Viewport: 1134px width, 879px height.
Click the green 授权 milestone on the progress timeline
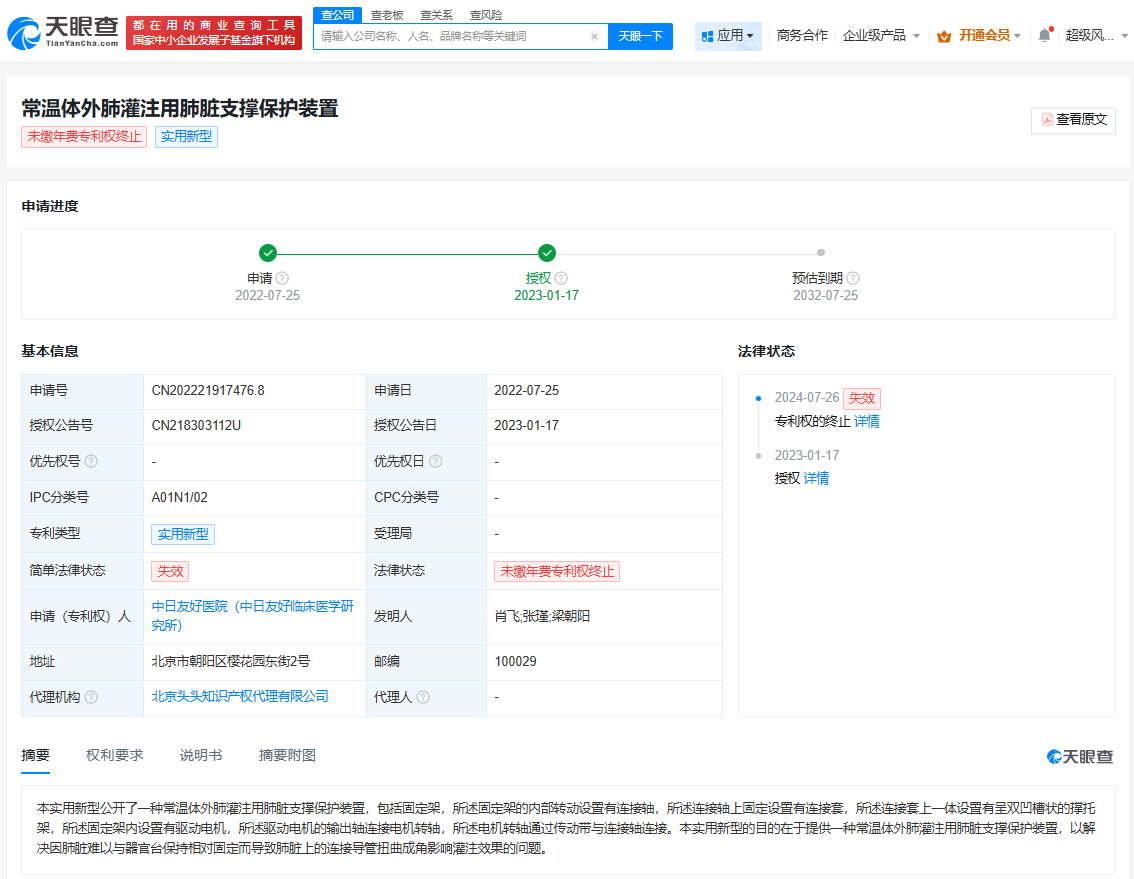(547, 253)
